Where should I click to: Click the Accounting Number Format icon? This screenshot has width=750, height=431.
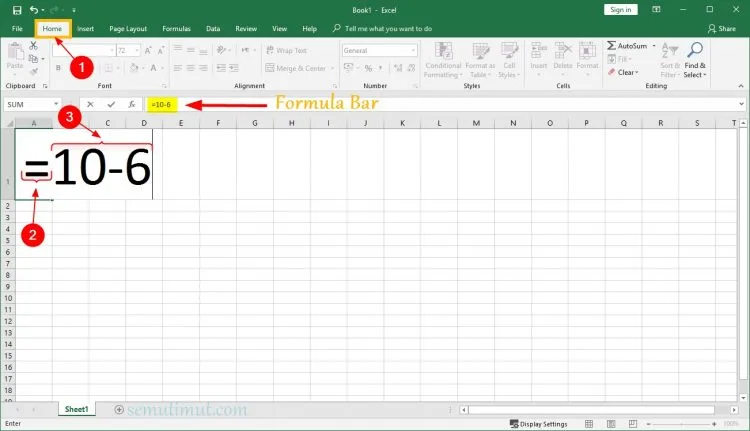pyautogui.click(x=349, y=68)
